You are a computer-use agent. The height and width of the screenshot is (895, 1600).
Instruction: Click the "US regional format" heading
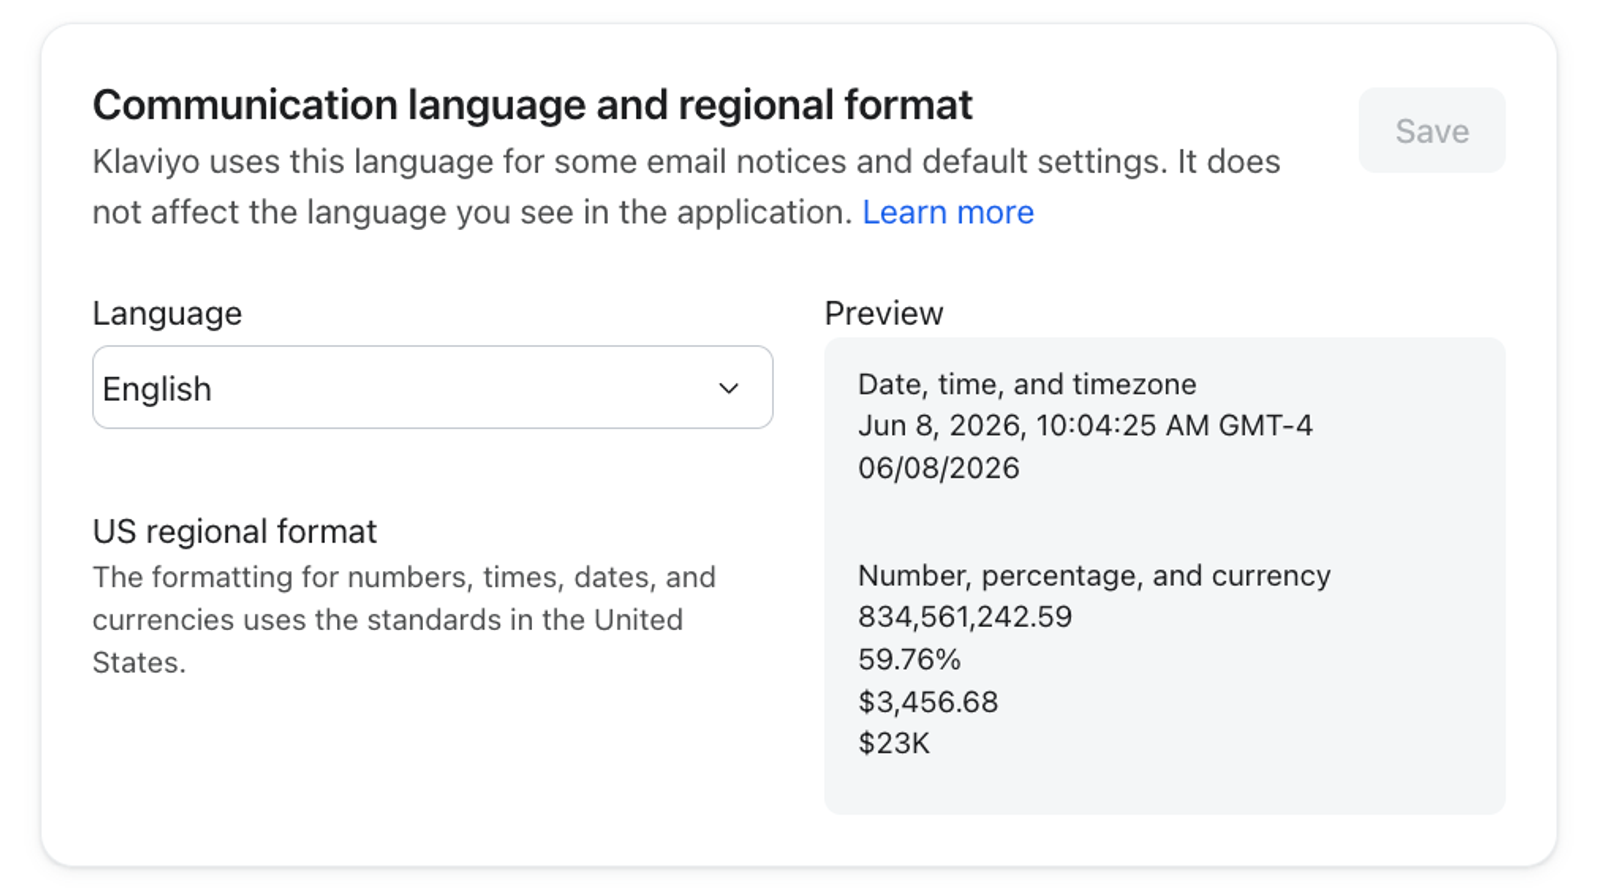(235, 531)
